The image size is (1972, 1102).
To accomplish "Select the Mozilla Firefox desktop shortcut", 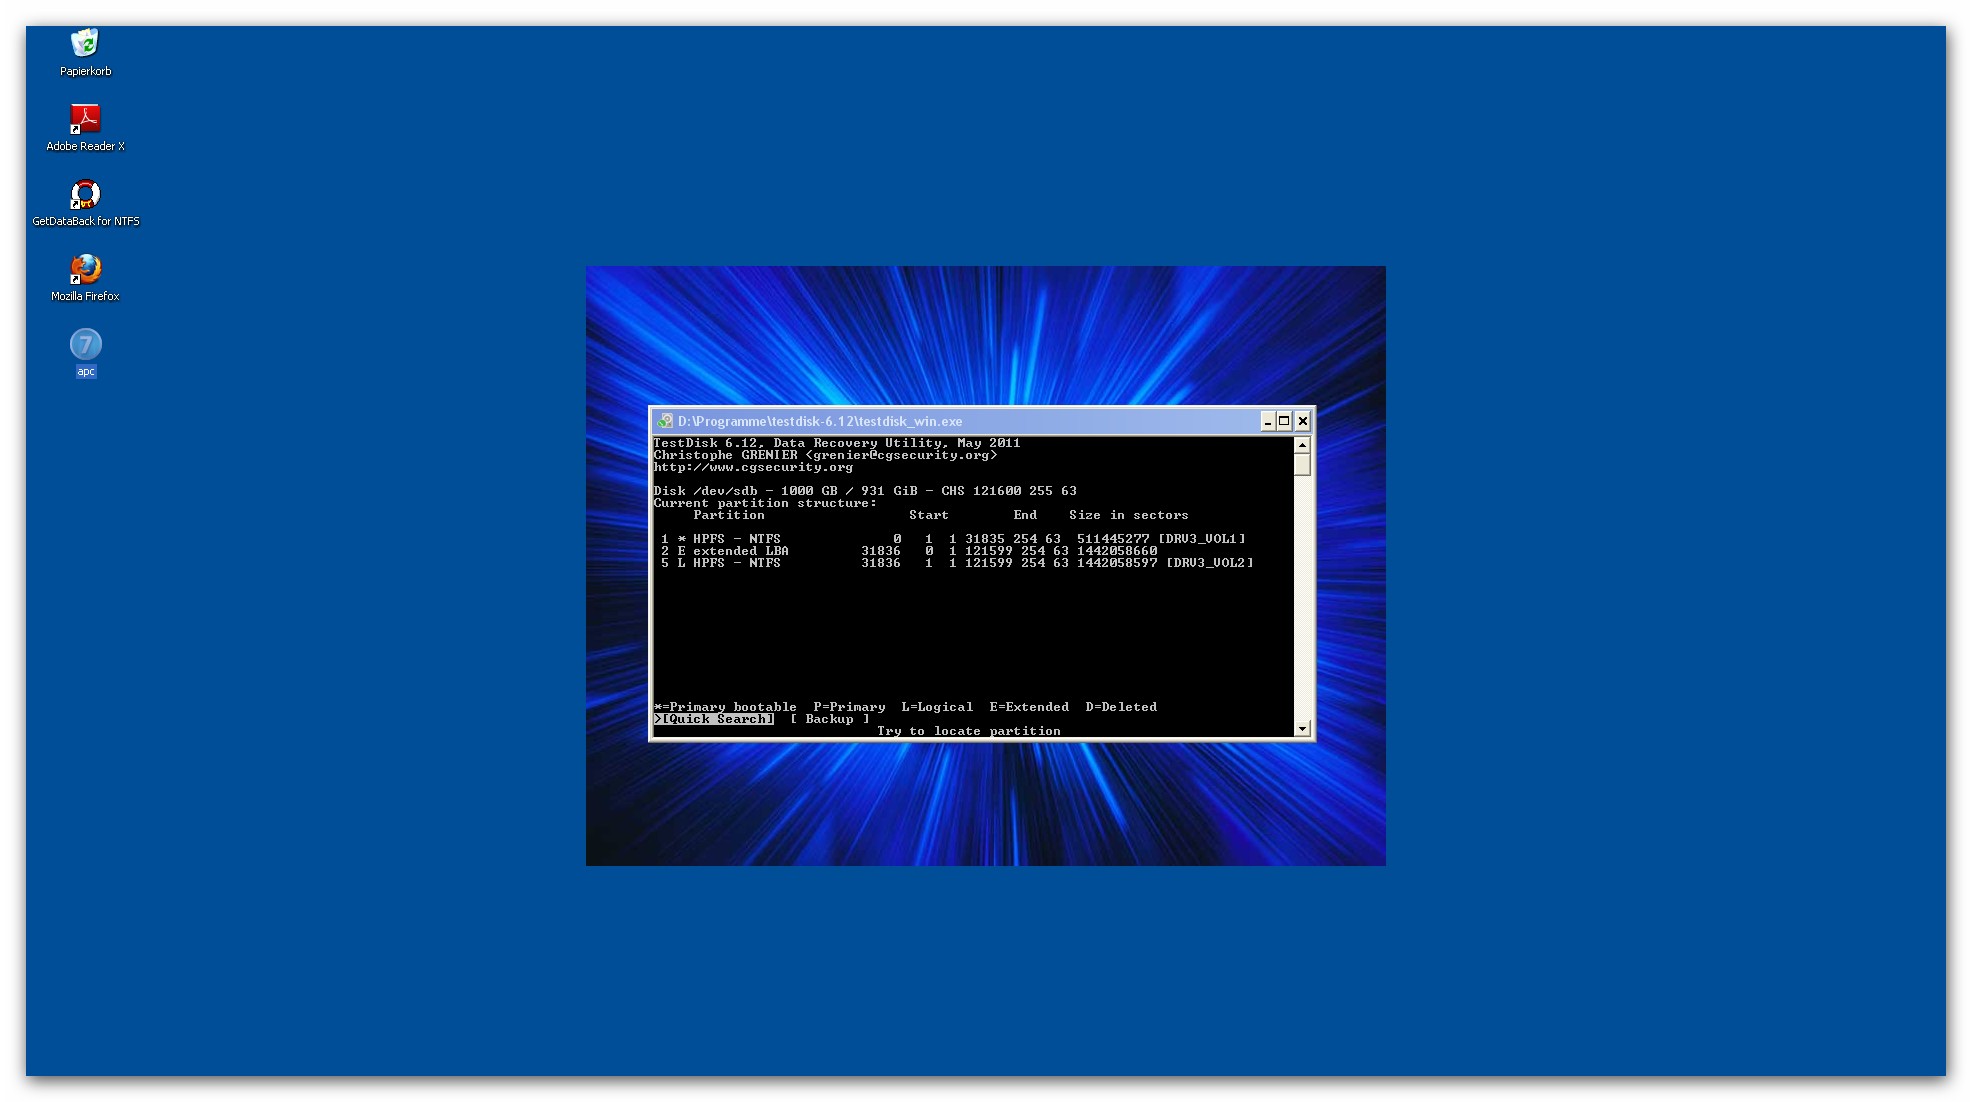I will pos(85,269).
